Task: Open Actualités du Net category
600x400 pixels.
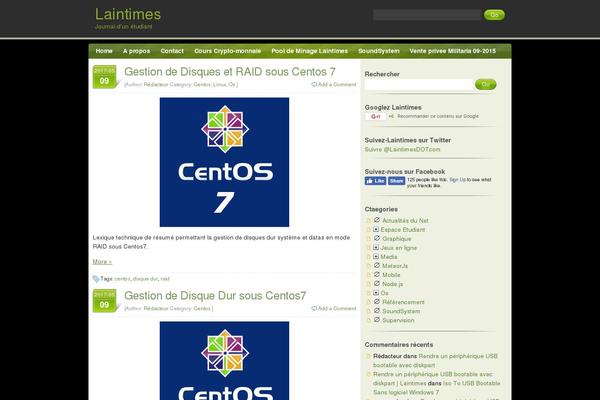Action: click(x=405, y=220)
